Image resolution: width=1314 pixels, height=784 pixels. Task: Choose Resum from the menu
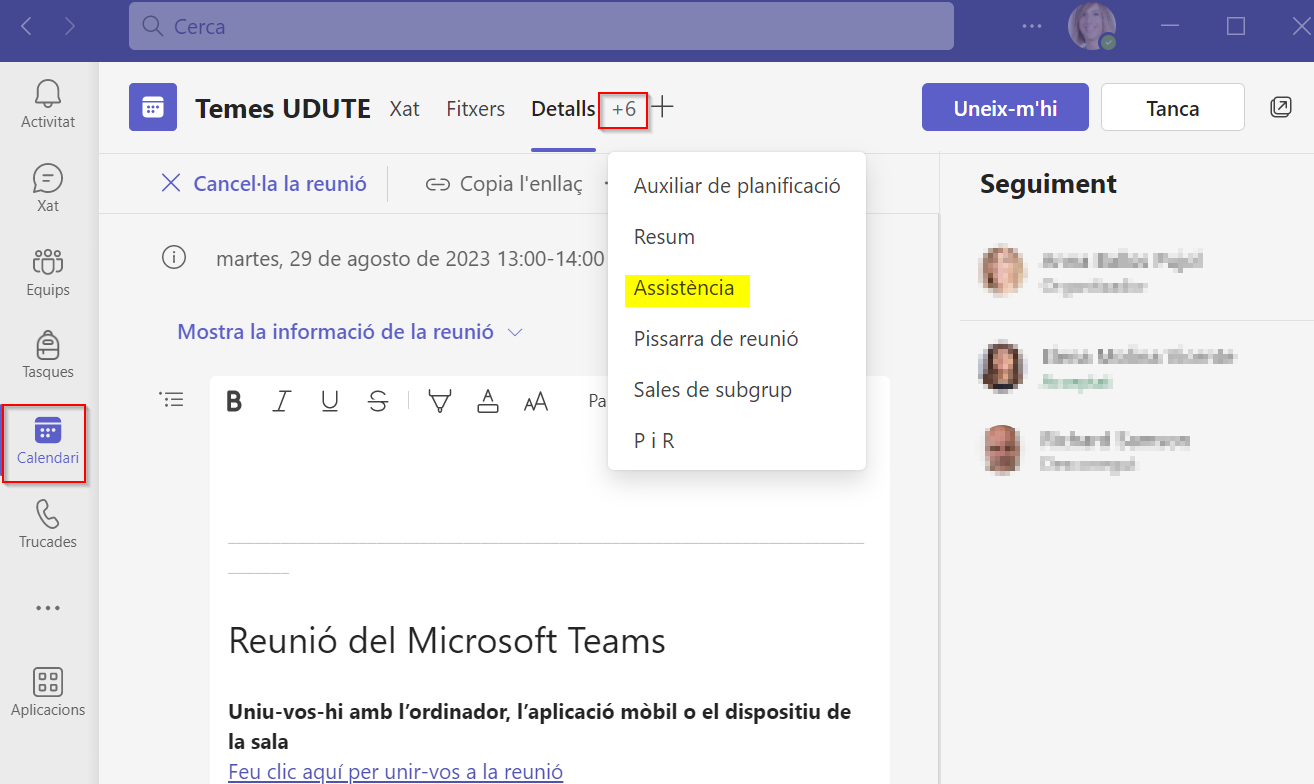click(x=737, y=237)
